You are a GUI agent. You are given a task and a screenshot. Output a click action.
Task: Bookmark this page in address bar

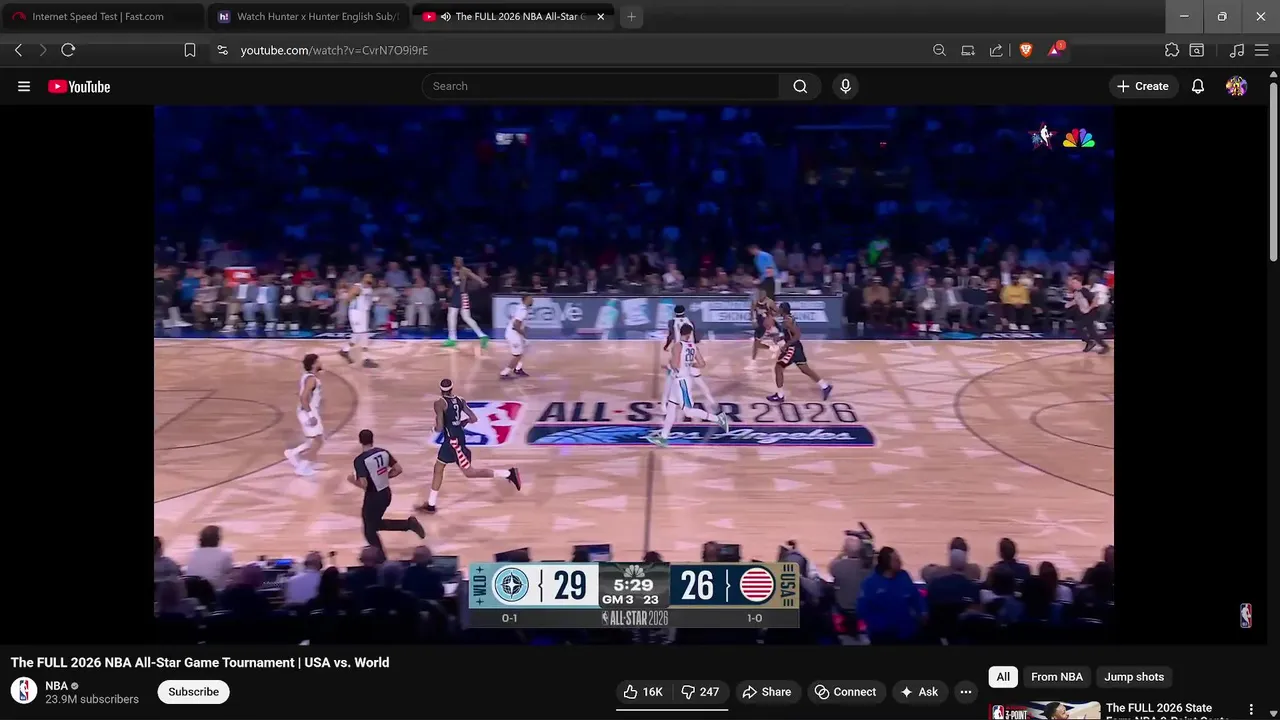190,50
